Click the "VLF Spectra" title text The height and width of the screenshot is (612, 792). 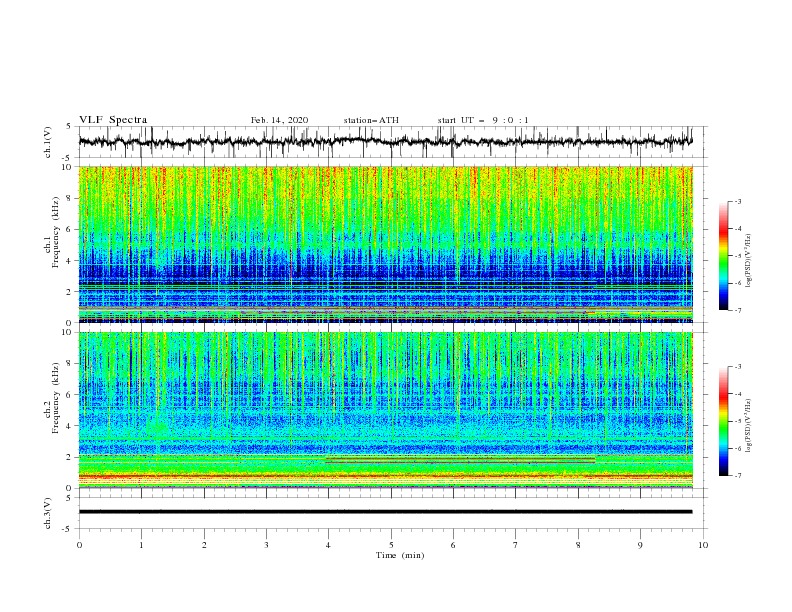113,120
